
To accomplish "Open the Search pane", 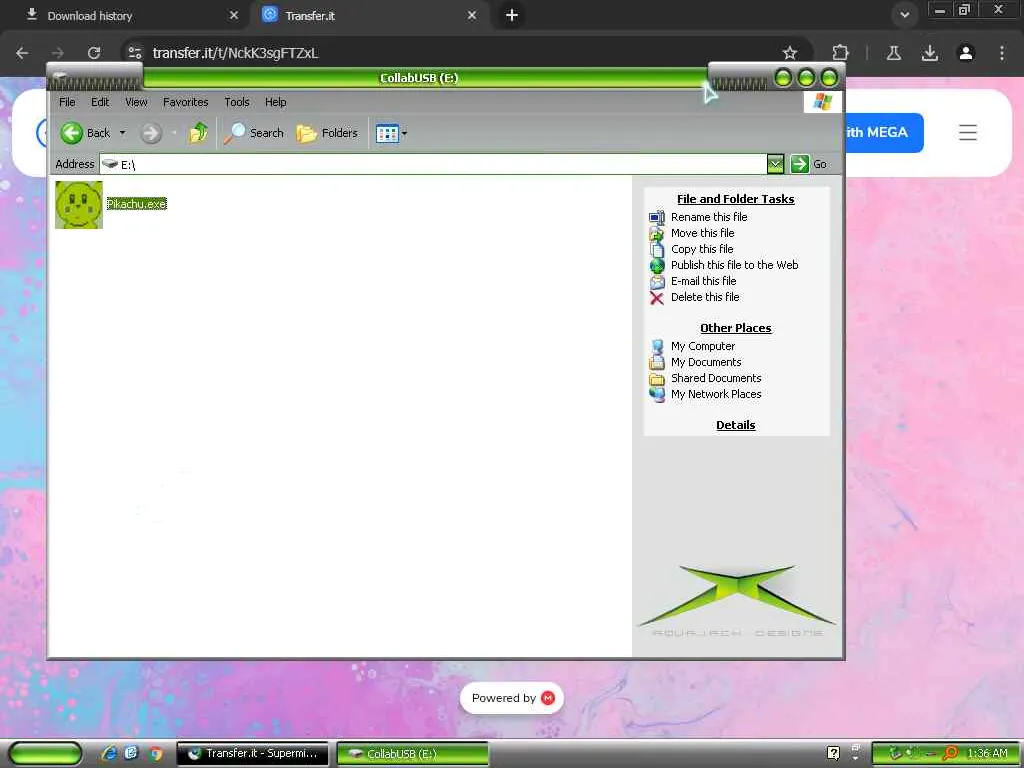I will (x=254, y=133).
